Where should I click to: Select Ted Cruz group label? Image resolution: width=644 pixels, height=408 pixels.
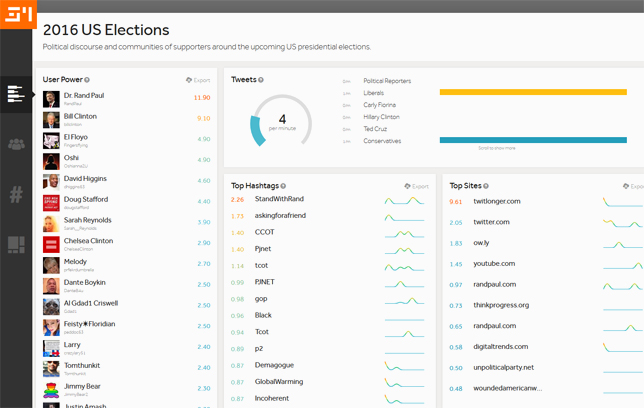375,129
